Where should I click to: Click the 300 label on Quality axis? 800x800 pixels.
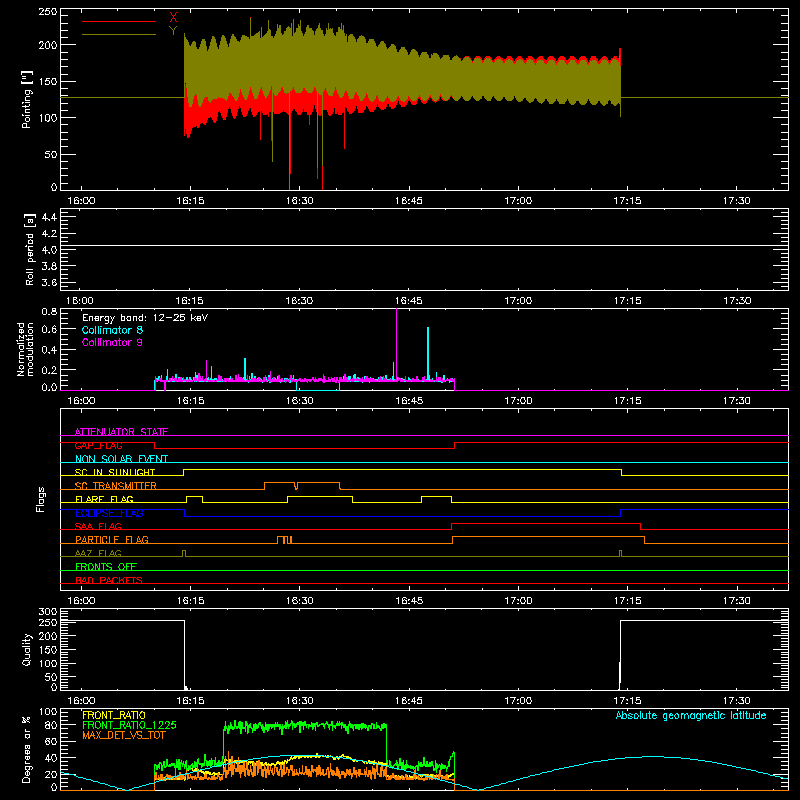coord(47,611)
